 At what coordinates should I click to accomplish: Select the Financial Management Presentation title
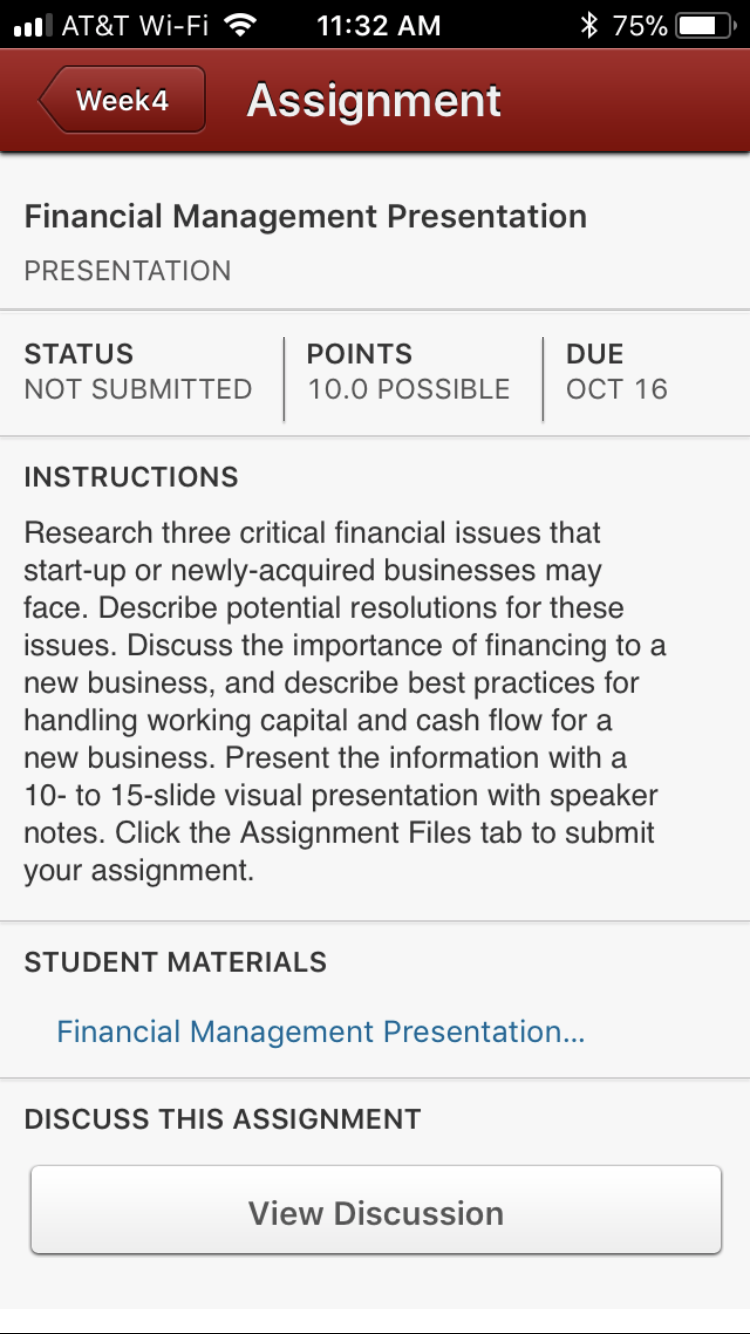point(305,216)
